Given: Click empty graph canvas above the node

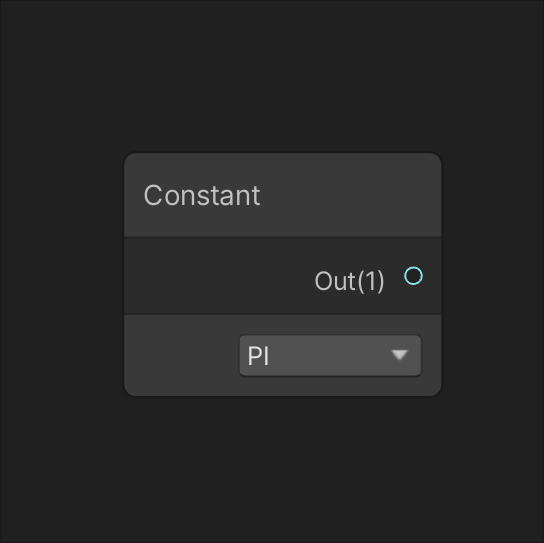Looking at the screenshot, I should click(272, 76).
